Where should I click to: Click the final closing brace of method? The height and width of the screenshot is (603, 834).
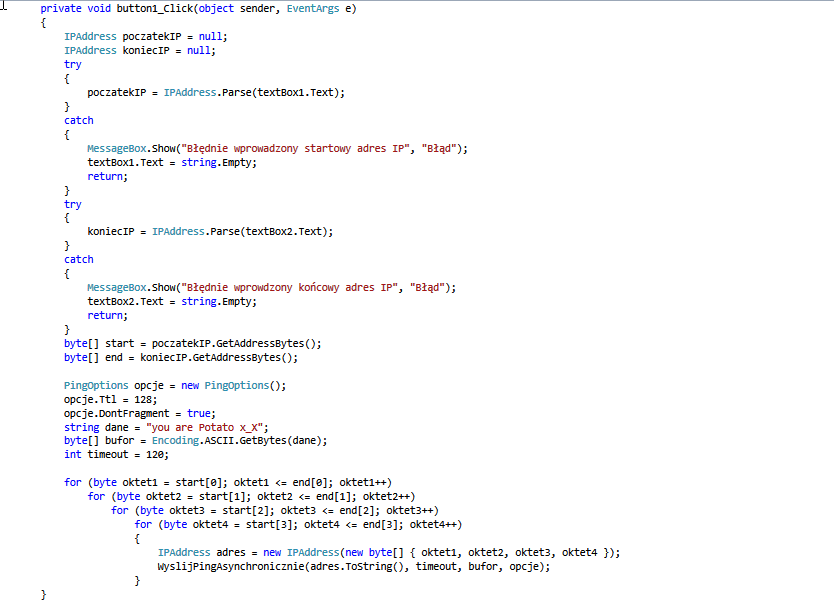click(x=44, y=595)
